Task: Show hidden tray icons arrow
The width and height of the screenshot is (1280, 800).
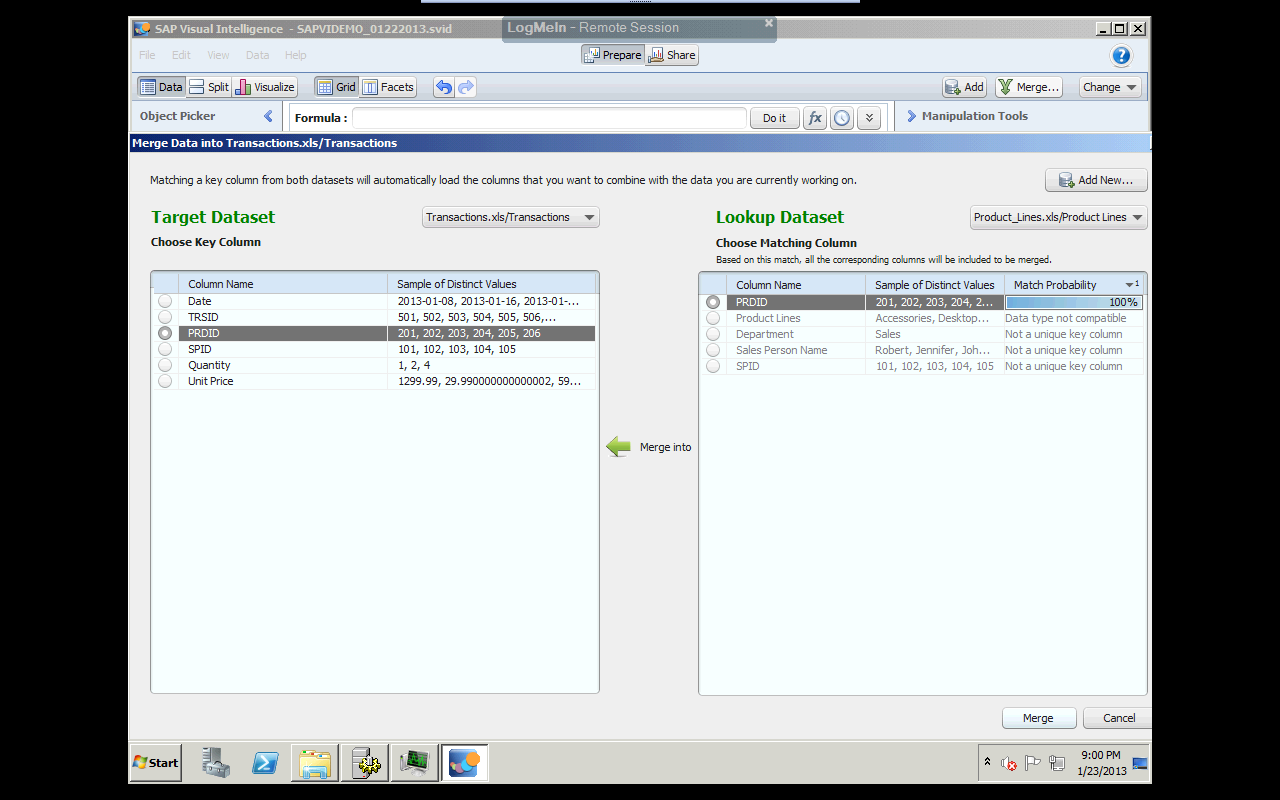Action: (987, 762)
